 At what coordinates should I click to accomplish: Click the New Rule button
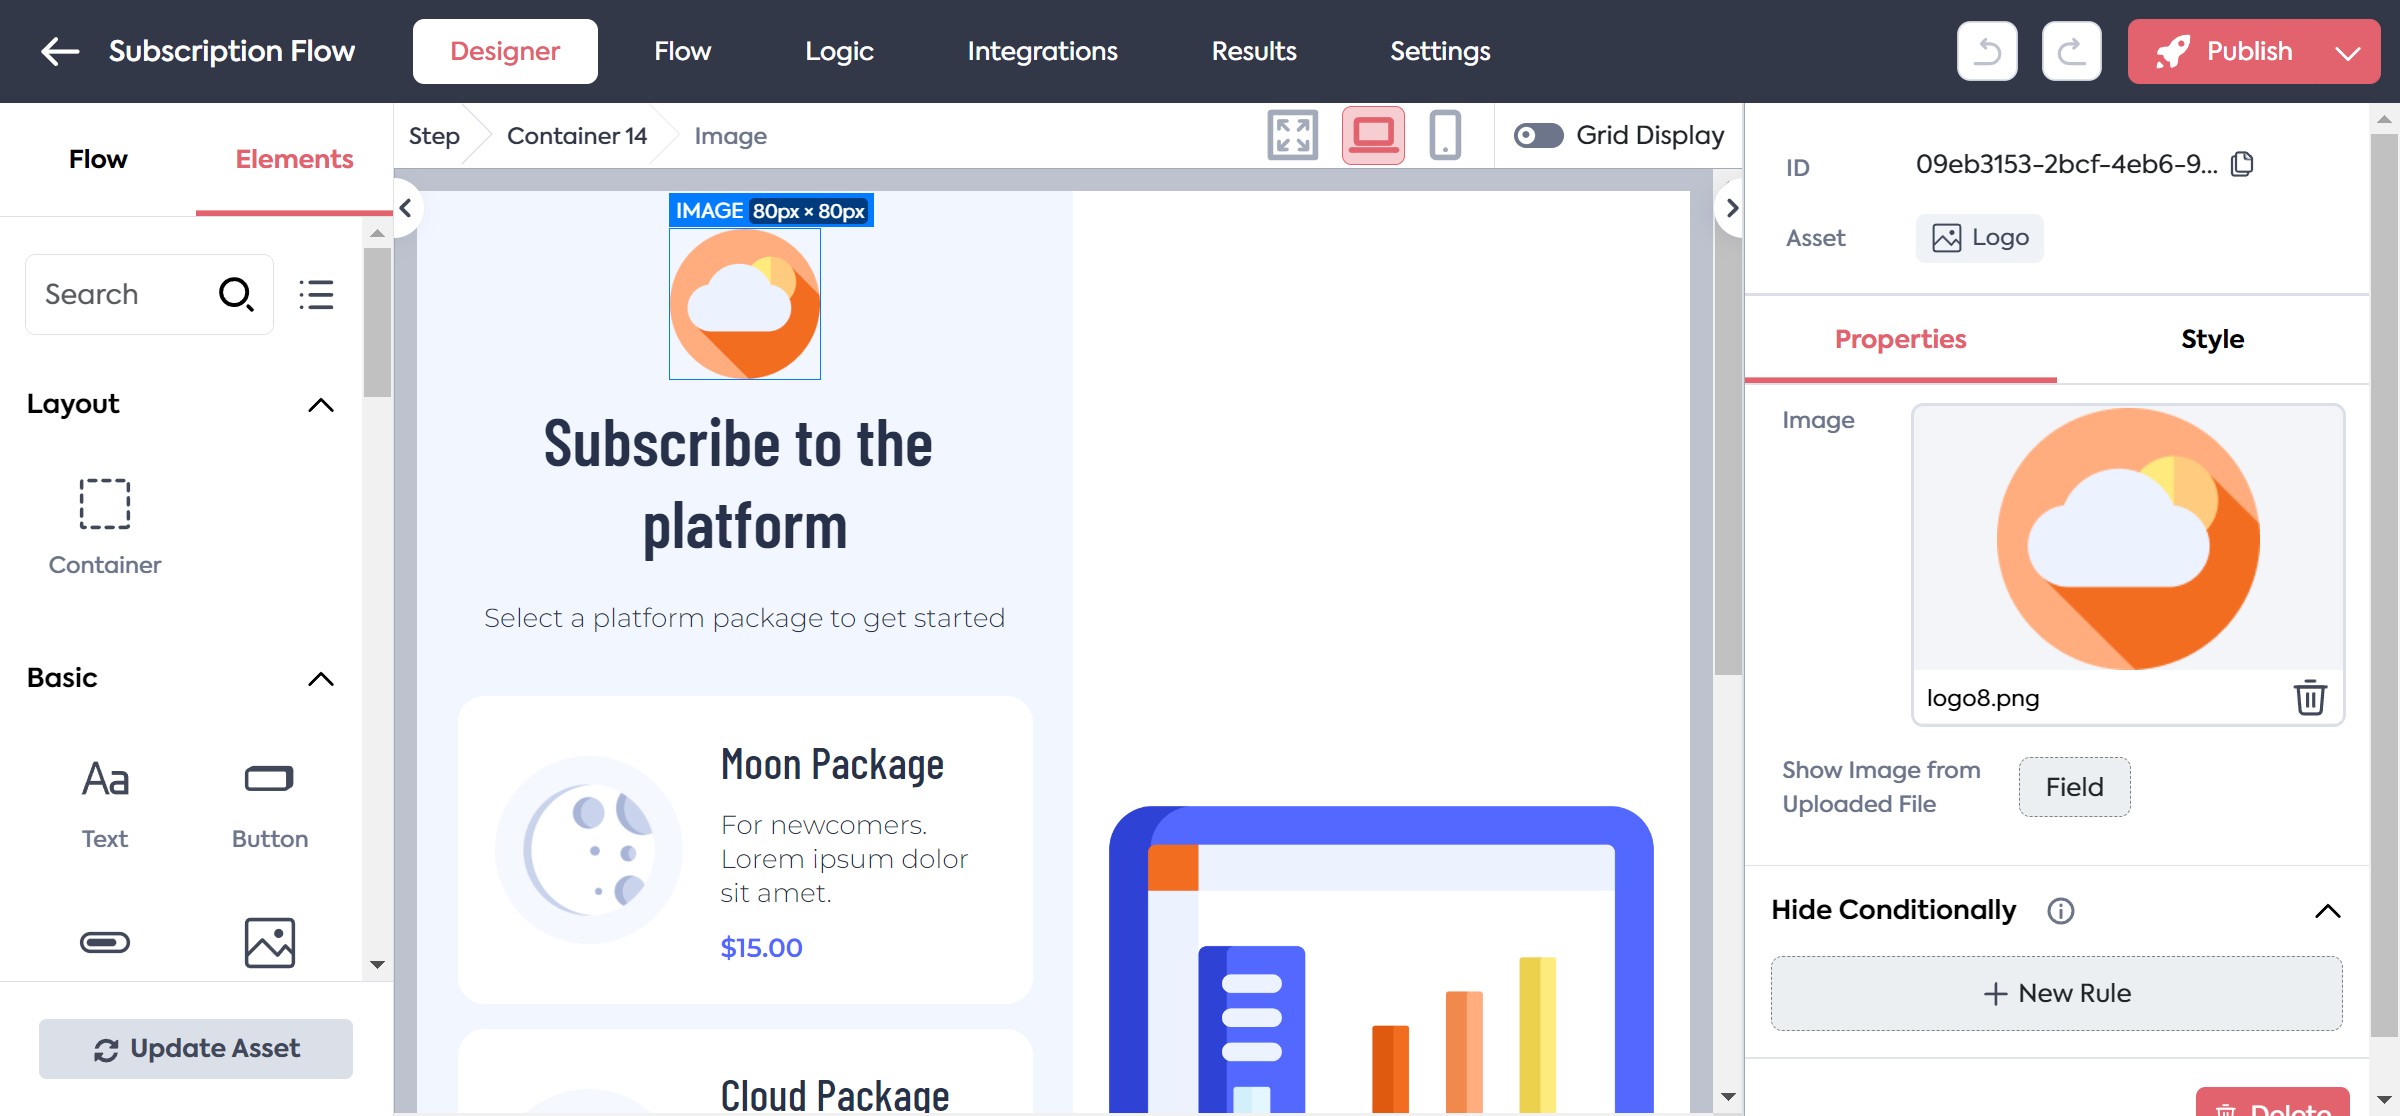tap(2056, 993)
